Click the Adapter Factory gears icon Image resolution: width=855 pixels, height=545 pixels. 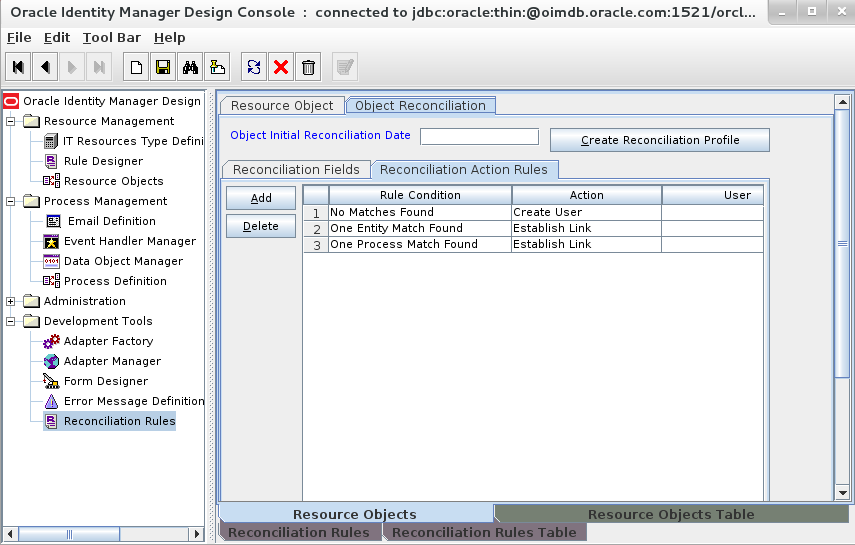(x=51, y=342)
